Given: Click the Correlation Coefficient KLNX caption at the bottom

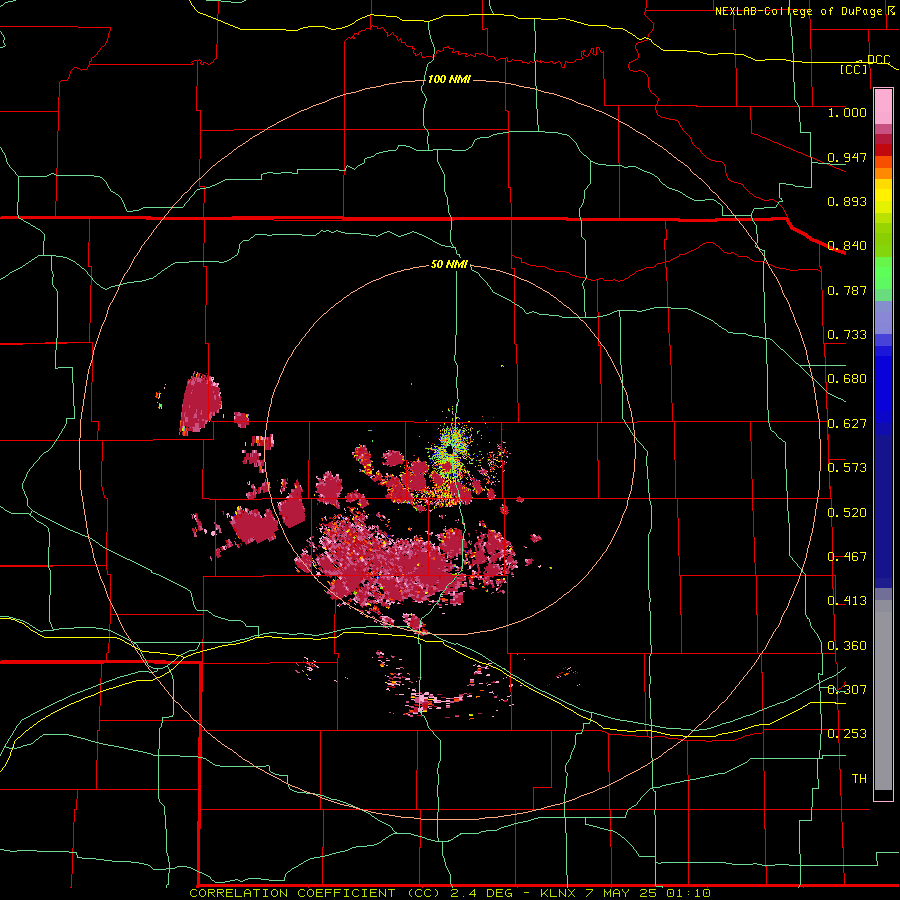Looking at the screenshot, I should [450, 893].
